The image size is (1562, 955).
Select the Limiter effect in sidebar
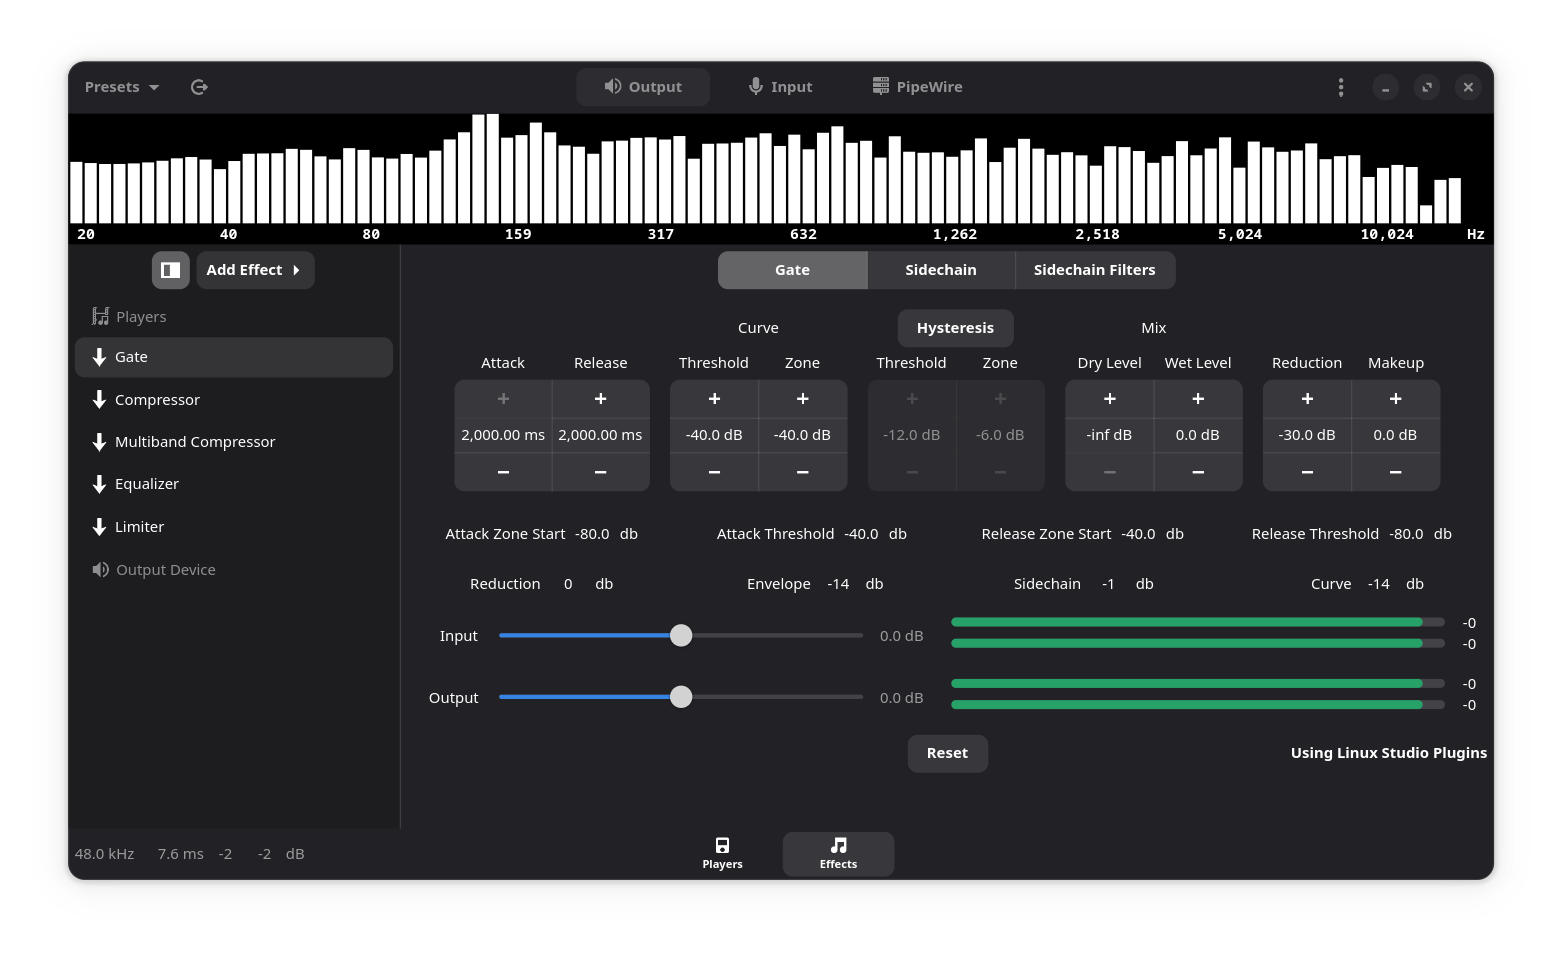tap(234, 527)
